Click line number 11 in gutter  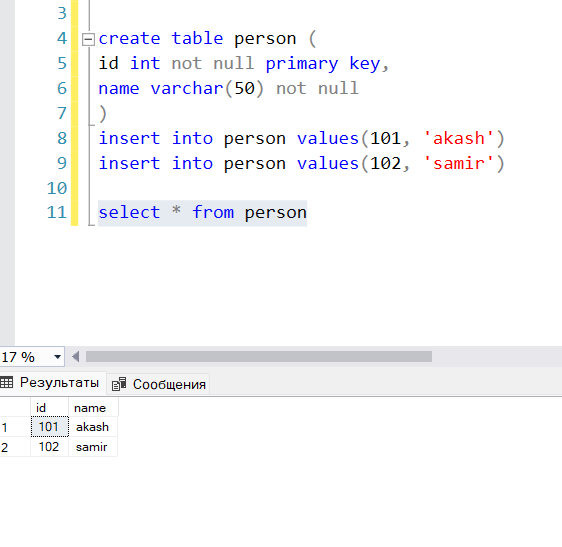(57, 213)
